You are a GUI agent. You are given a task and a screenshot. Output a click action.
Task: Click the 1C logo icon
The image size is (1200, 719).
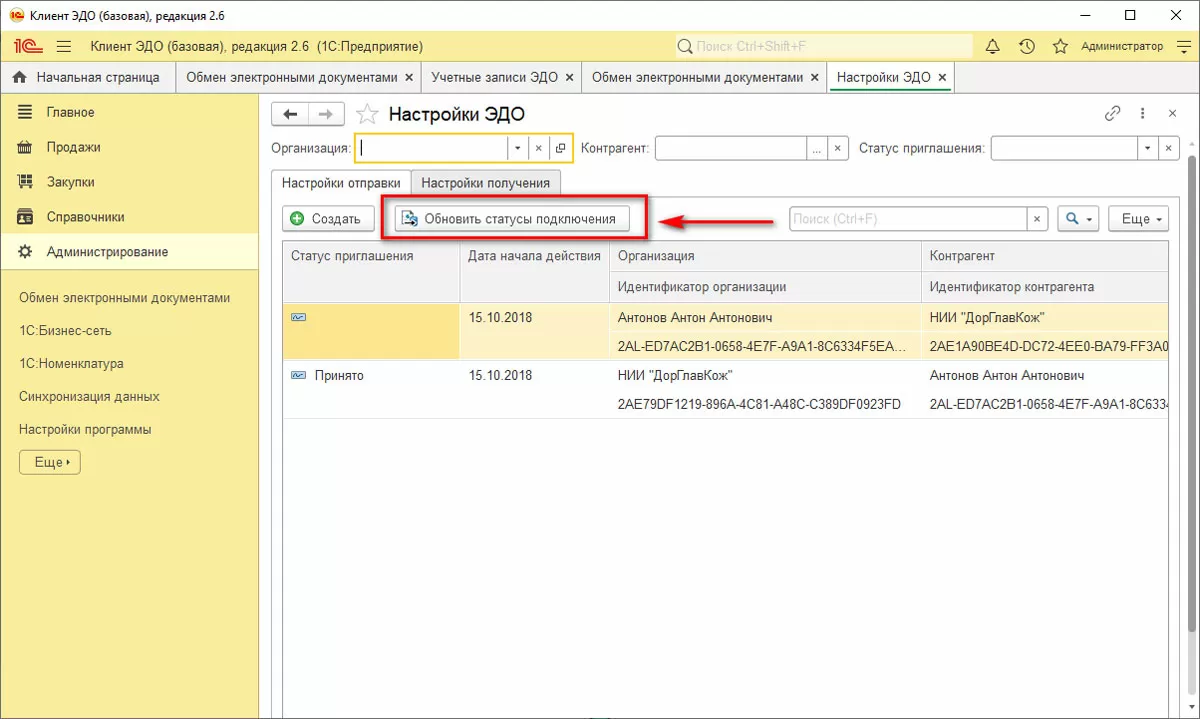click(27, 47)
